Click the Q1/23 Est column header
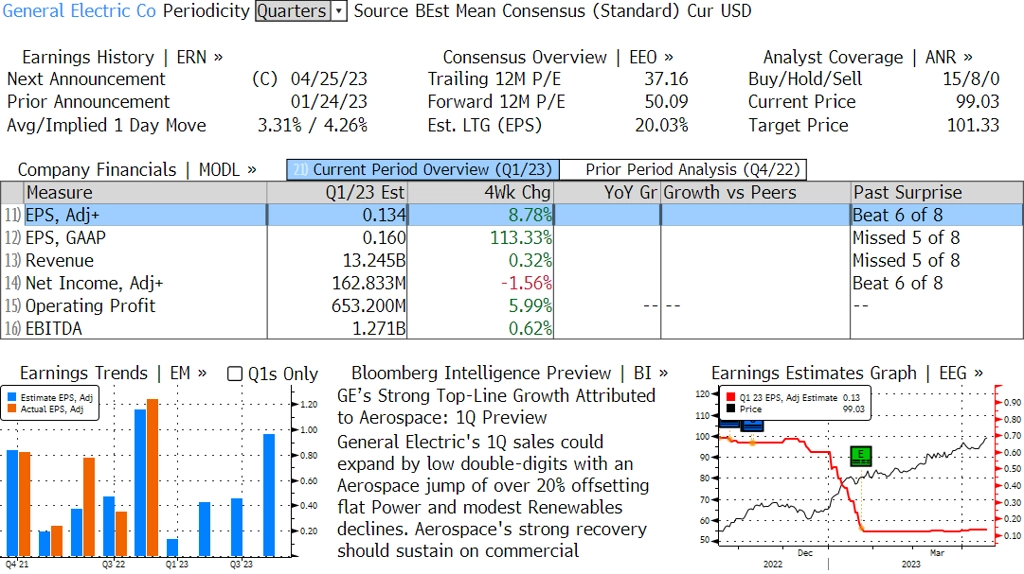Viewport: 1024px width, 574px height. [337, 193]
